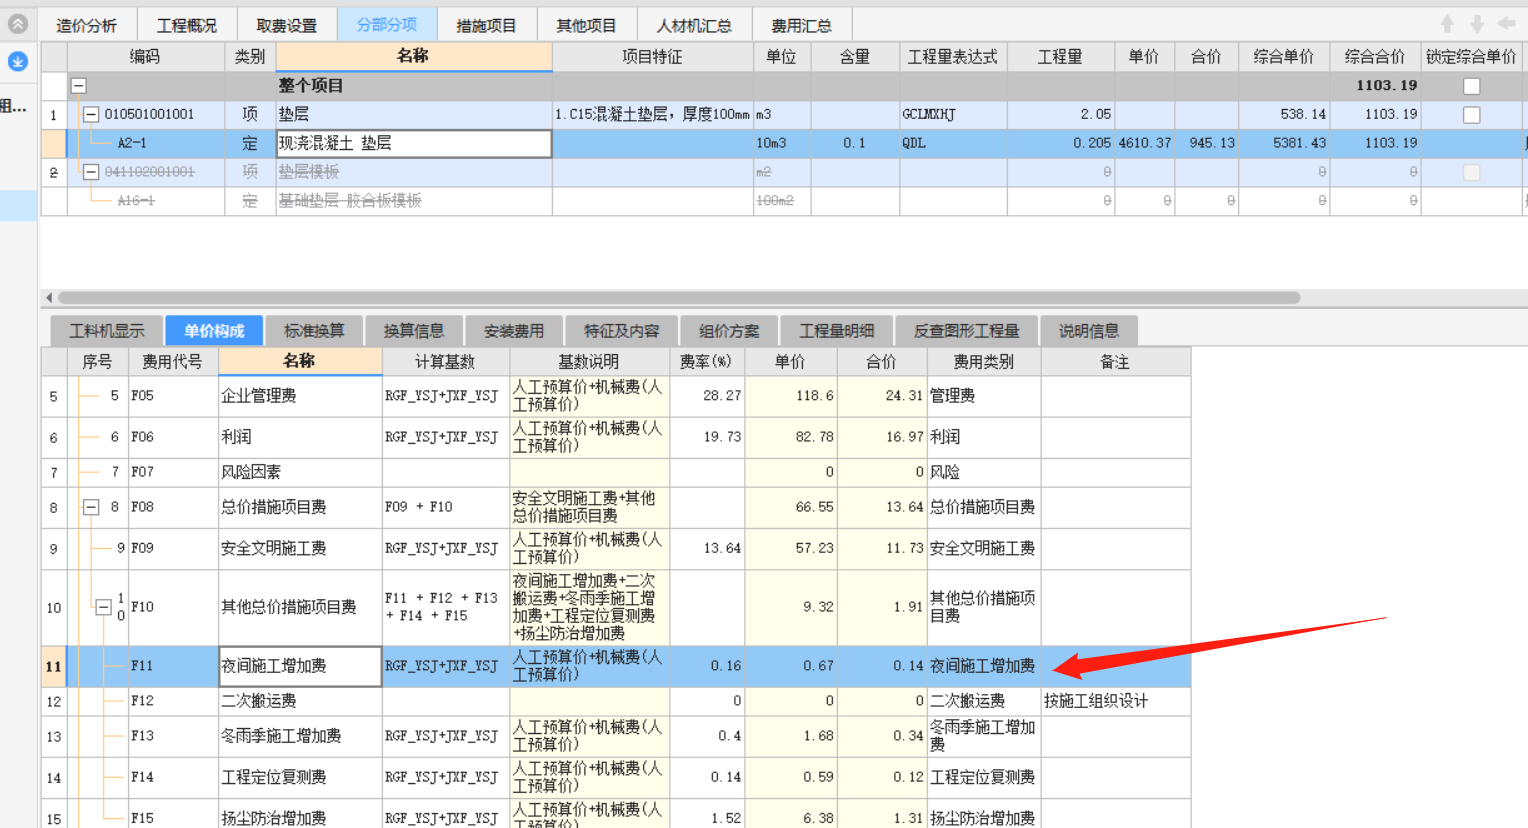
Task: Switch to 人材机汇总 tab
Action: 694,25
